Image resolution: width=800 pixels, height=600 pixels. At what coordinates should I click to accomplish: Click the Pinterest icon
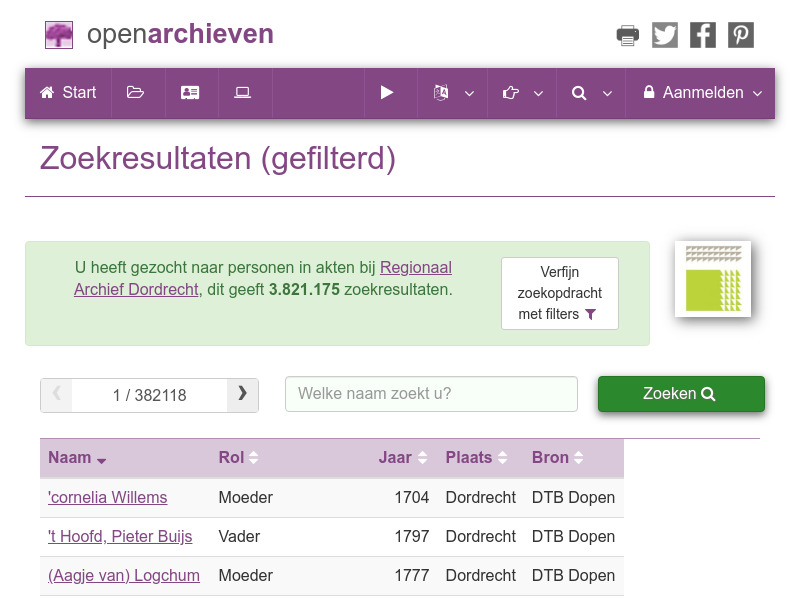click(x=740, y=34)
